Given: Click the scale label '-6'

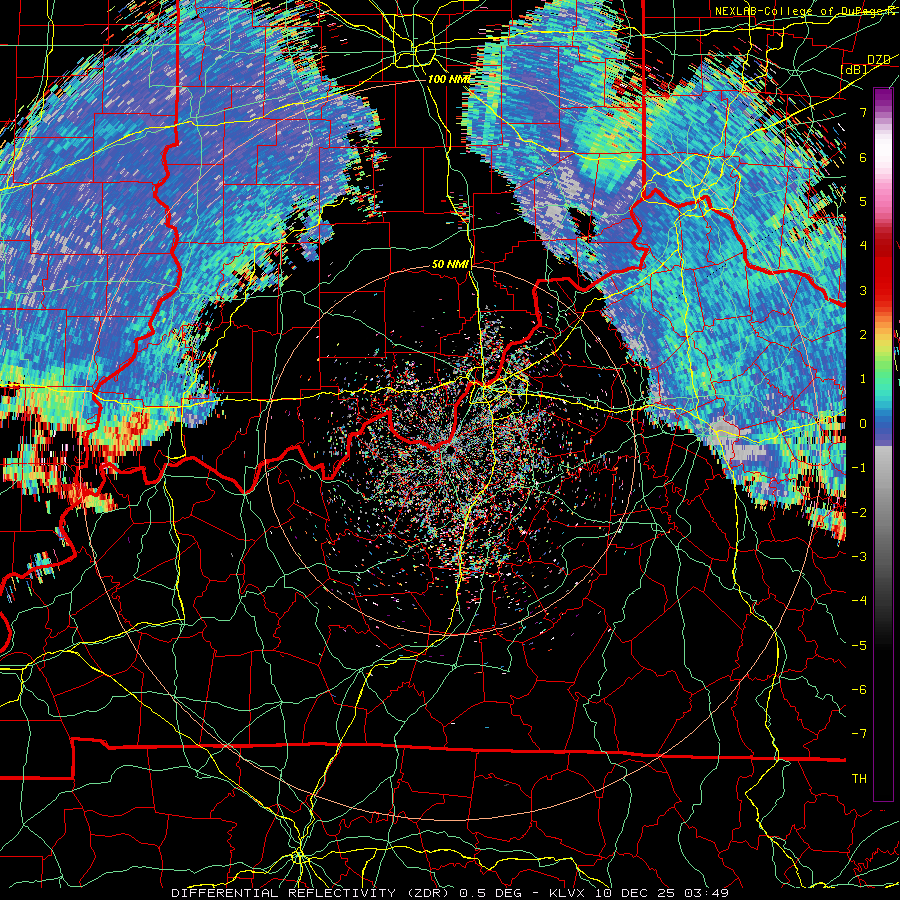Looking at the screenshot, I should click(859, 690).
